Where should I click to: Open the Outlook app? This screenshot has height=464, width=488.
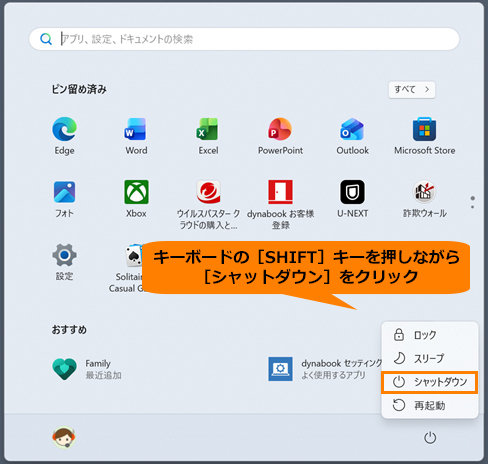[352, 129]
